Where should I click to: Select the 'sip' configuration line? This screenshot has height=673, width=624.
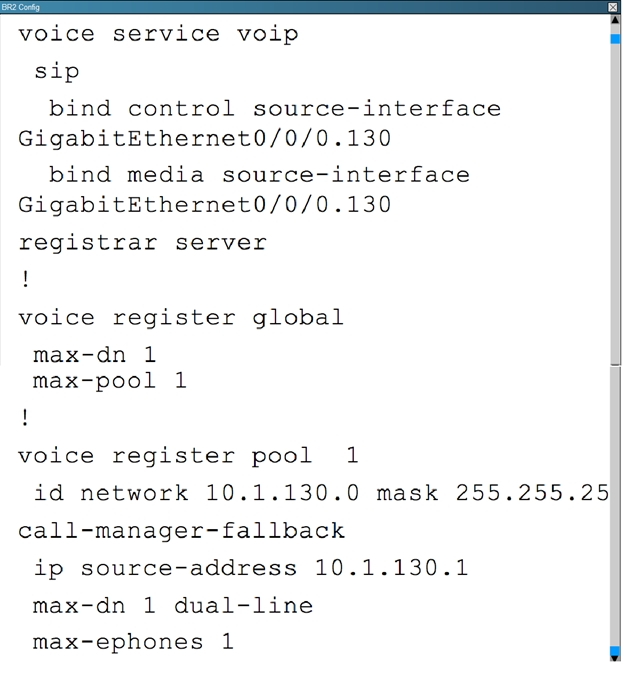[x=57, y=71]
